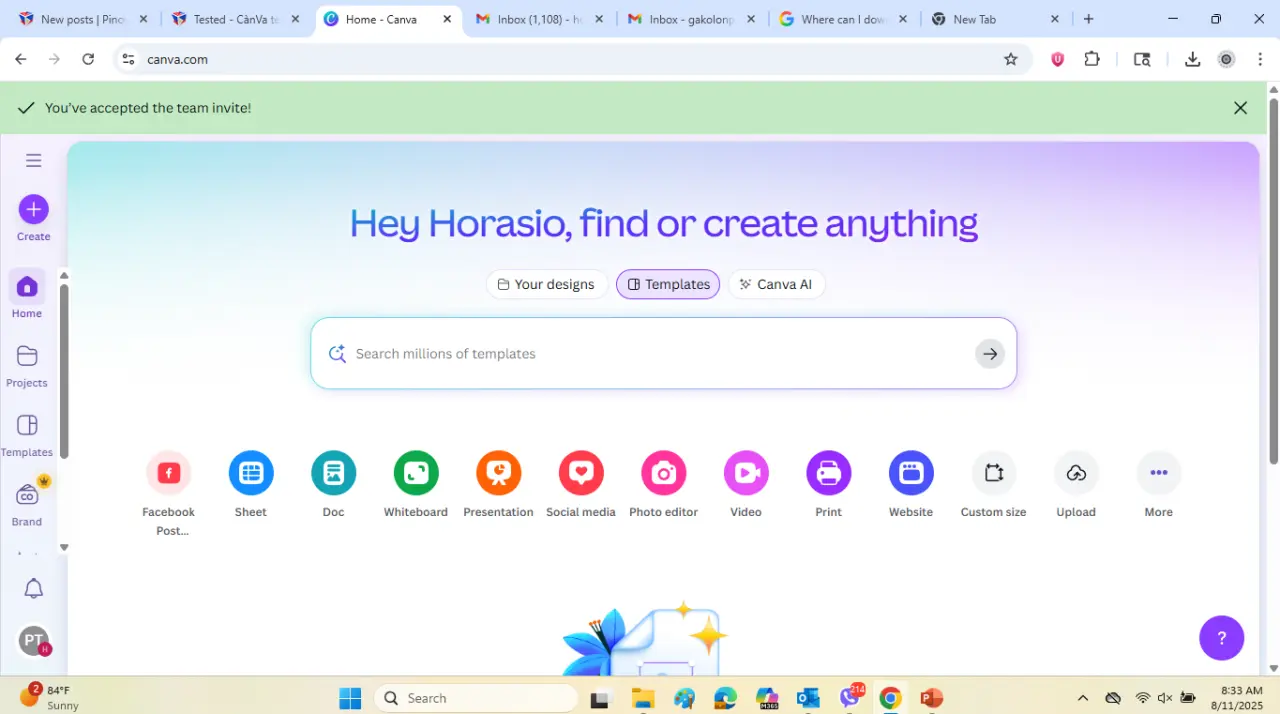1280x714 pixels.
Task: Go to Home in the sidebar
Action: [x=27, y=295]
